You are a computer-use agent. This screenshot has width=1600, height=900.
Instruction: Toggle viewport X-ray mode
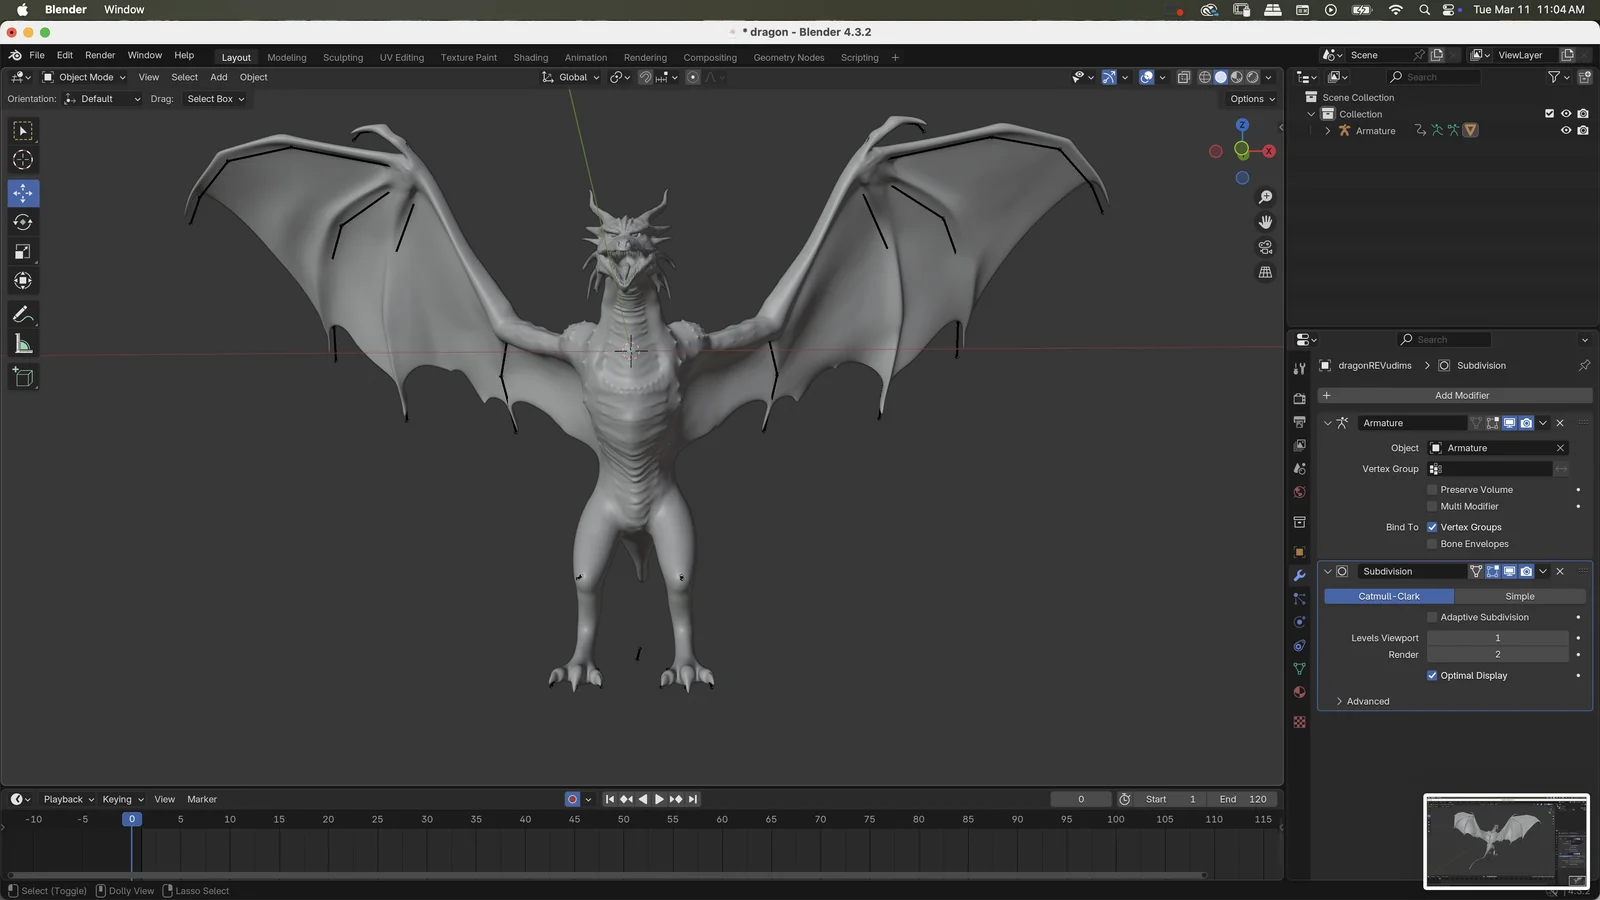tap(1183, 77)
